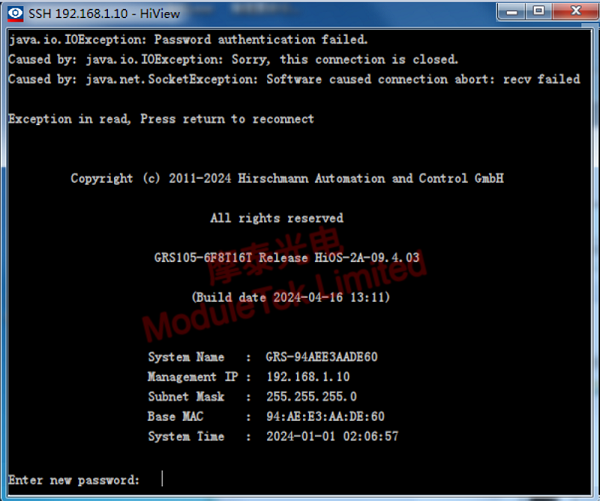Select the Hirschmann copyright line
The image size is (600, 501).
287,178
